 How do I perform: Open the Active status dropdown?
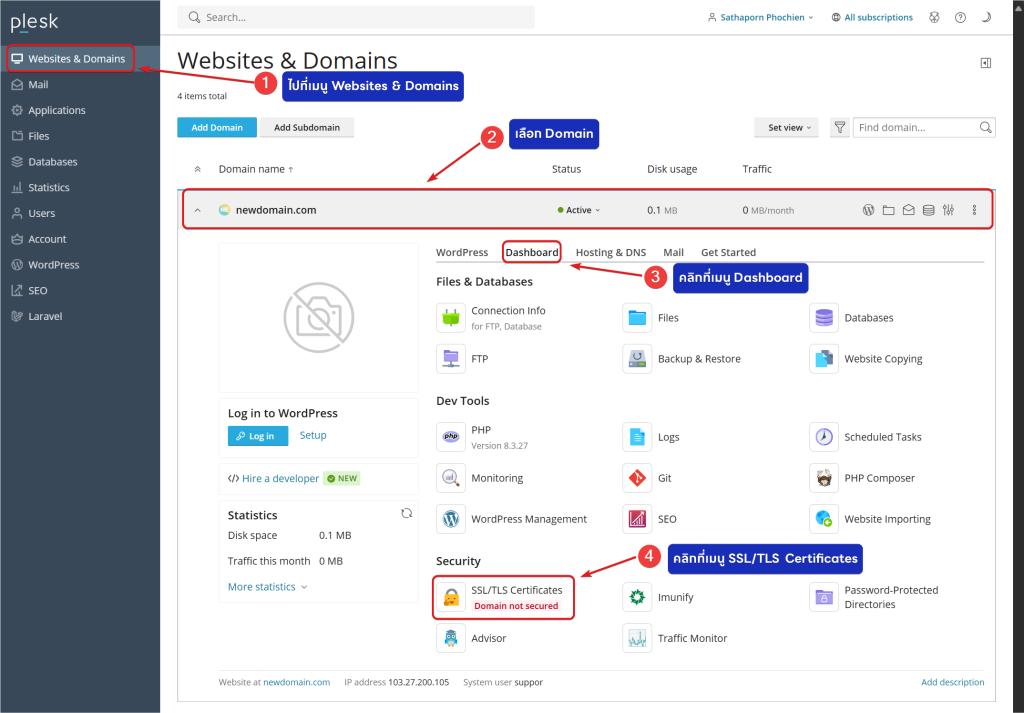580,210
